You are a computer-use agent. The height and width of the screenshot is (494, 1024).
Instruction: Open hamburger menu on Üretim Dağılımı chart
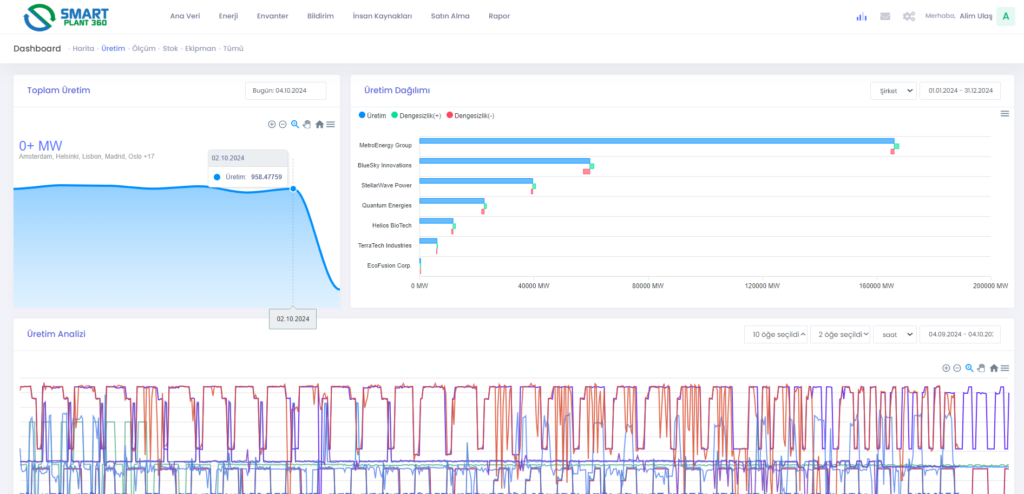click(1005, 113)
